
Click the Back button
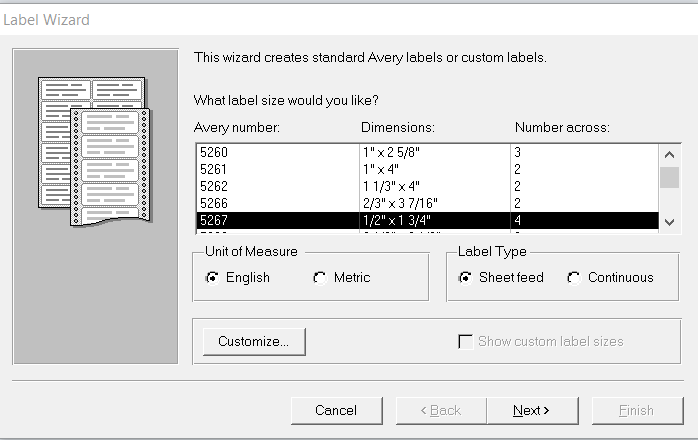pyautogui.click(x=441, y=410)
